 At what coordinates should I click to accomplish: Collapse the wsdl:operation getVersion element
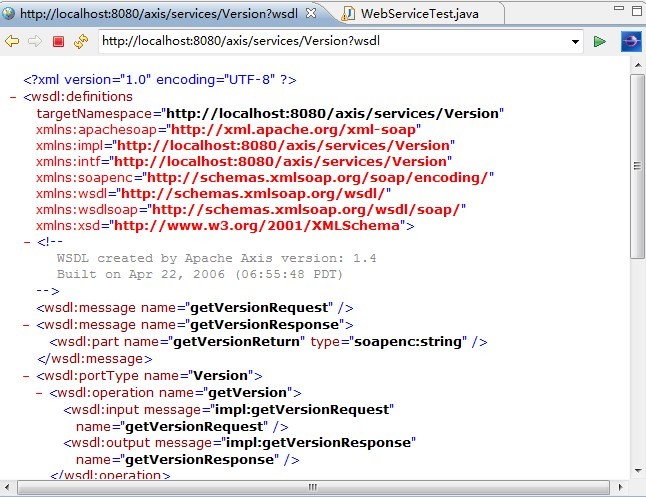pyautogui.click(x=39, y=393)
